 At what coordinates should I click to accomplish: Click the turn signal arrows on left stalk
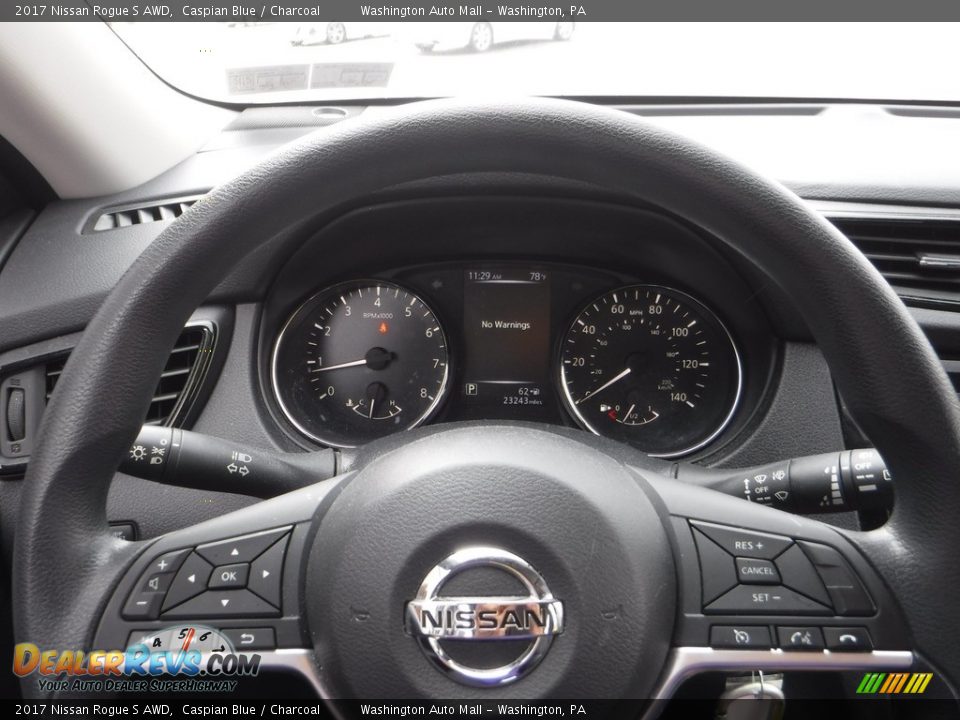[x=238, y=470]
